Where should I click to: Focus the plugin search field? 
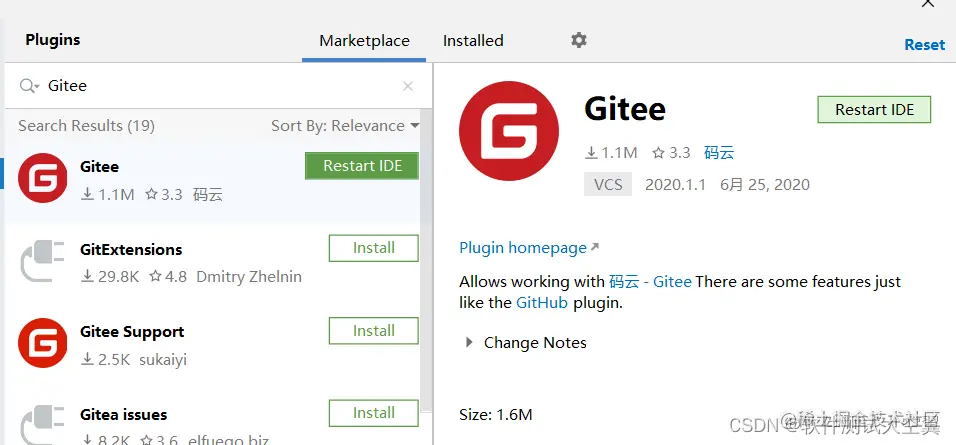click(x=219, y=86)
